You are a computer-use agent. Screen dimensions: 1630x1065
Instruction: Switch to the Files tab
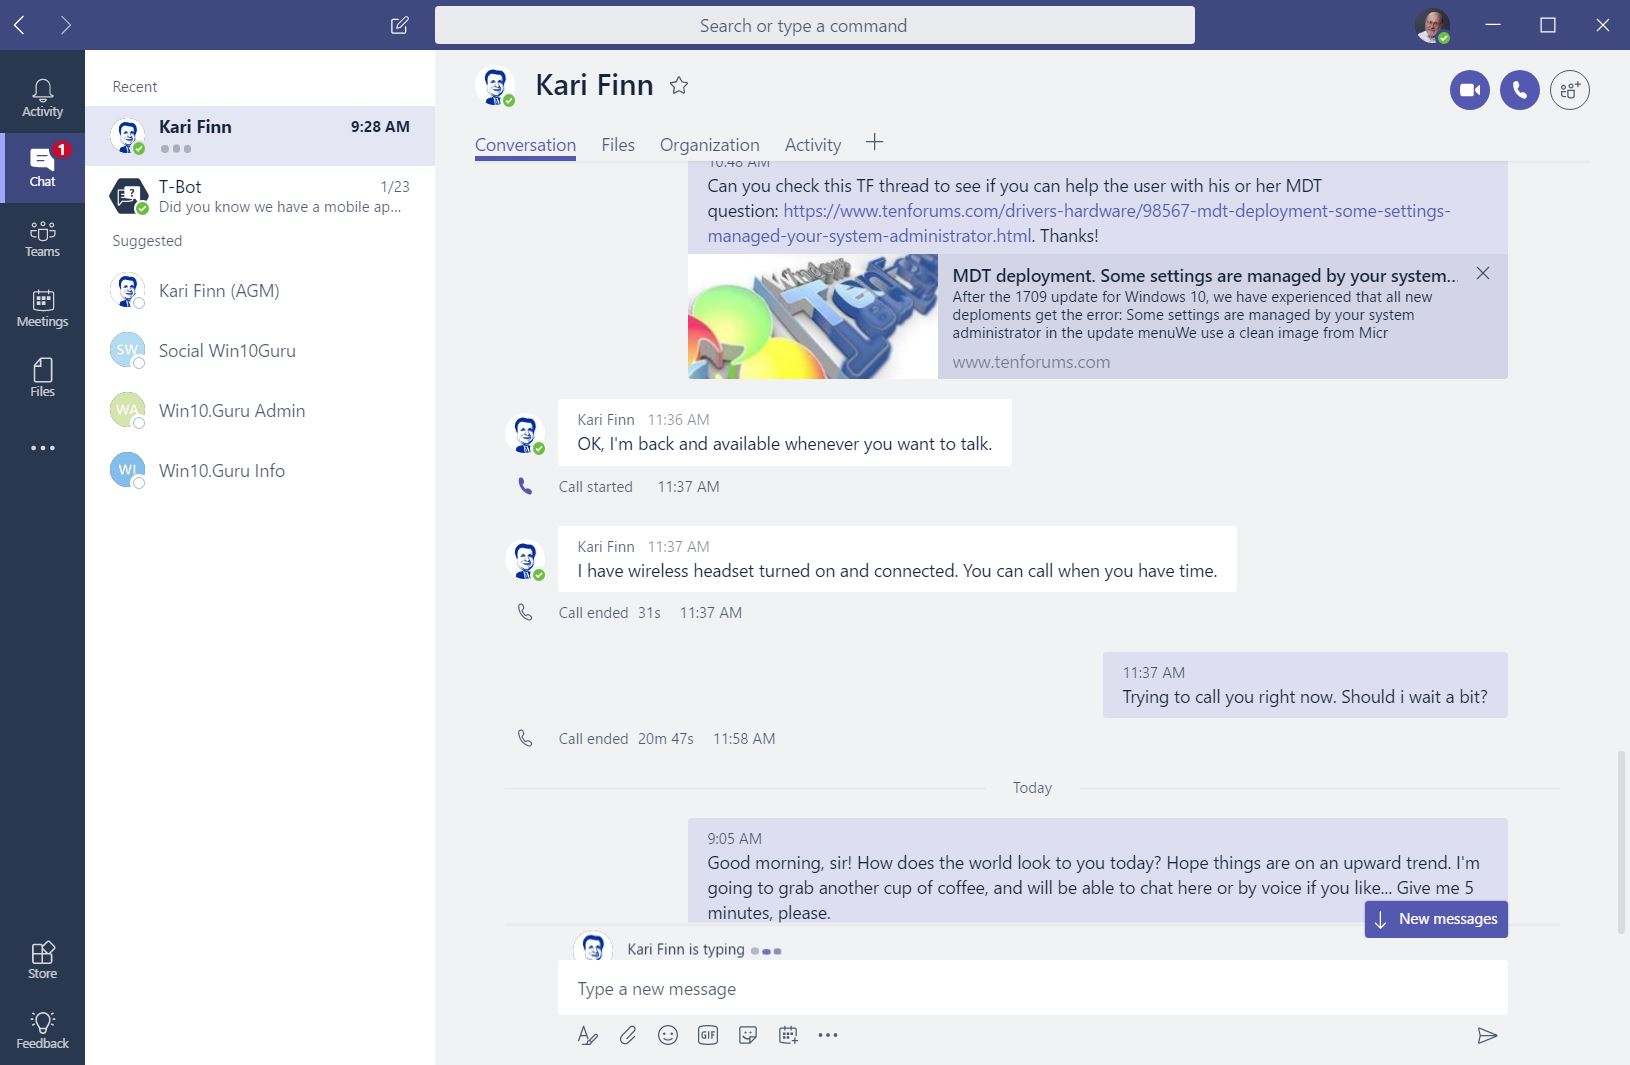618,145
